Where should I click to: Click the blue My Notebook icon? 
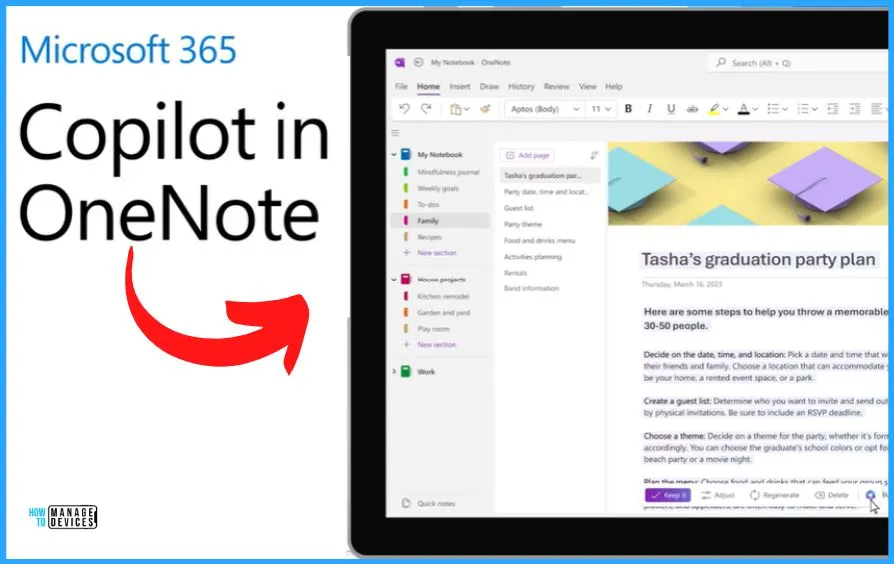coord(406,155)
